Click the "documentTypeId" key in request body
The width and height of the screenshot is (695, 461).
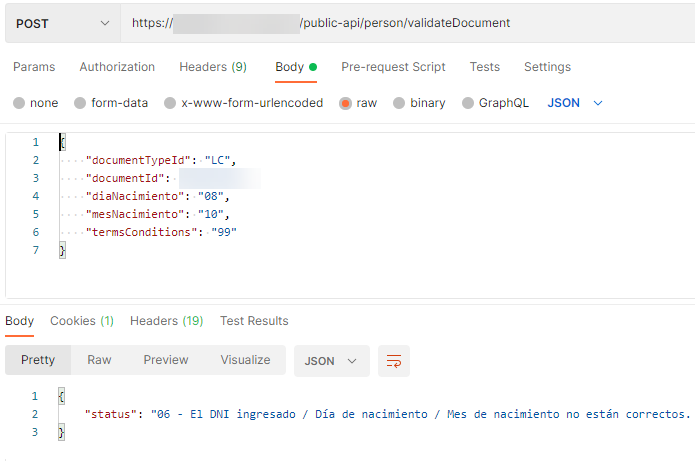click(138, 160)
